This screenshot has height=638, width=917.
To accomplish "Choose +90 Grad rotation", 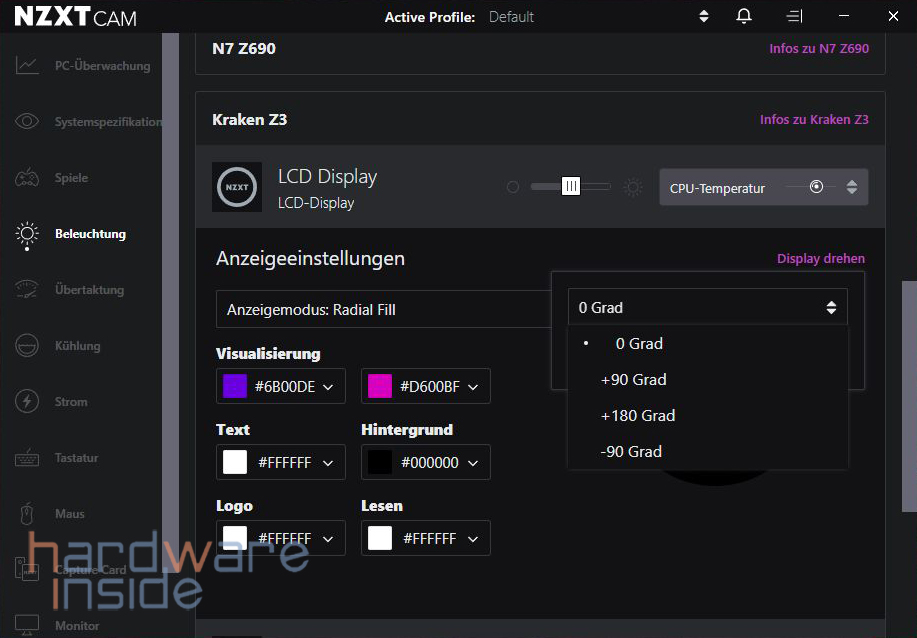I will [x=708, y=380].
